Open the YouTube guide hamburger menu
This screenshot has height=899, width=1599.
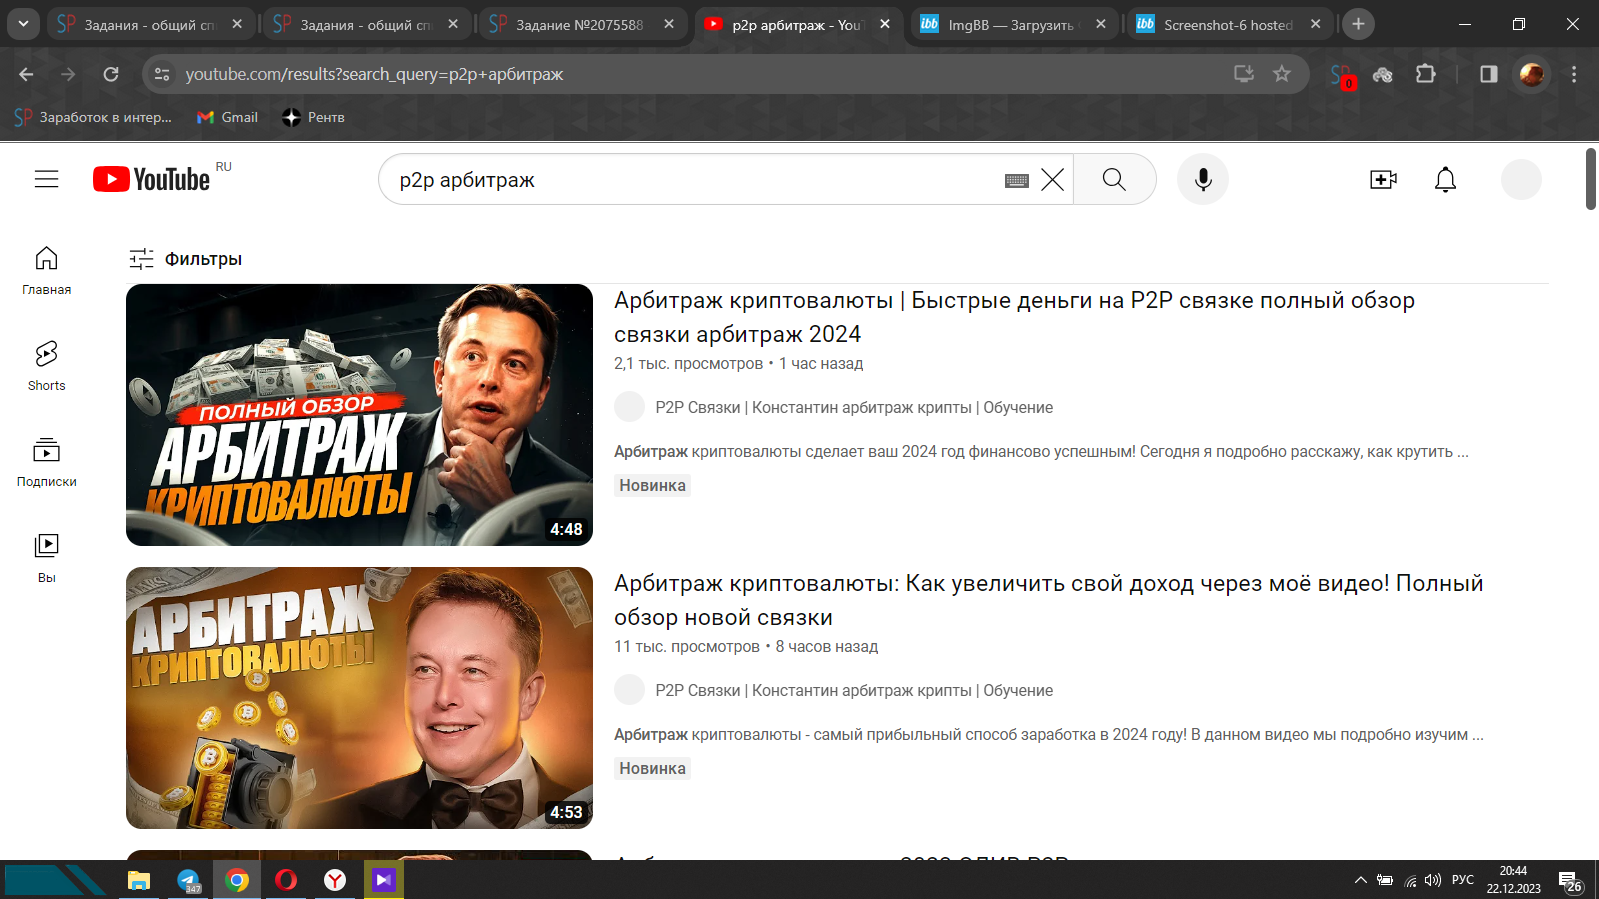pos(46,179)
